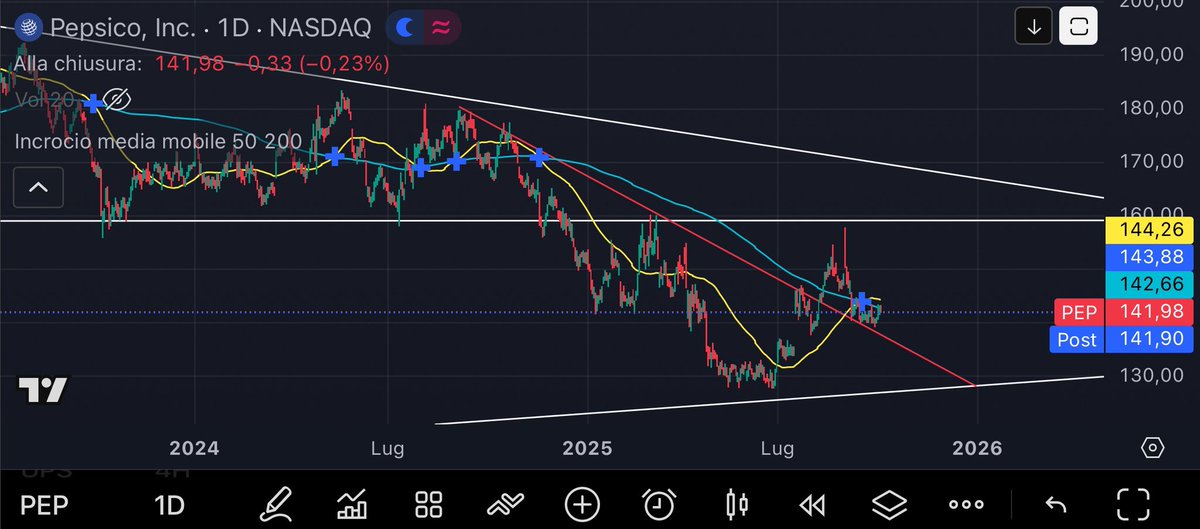Open the more options three-dot menu

click(x=967, y=504)
